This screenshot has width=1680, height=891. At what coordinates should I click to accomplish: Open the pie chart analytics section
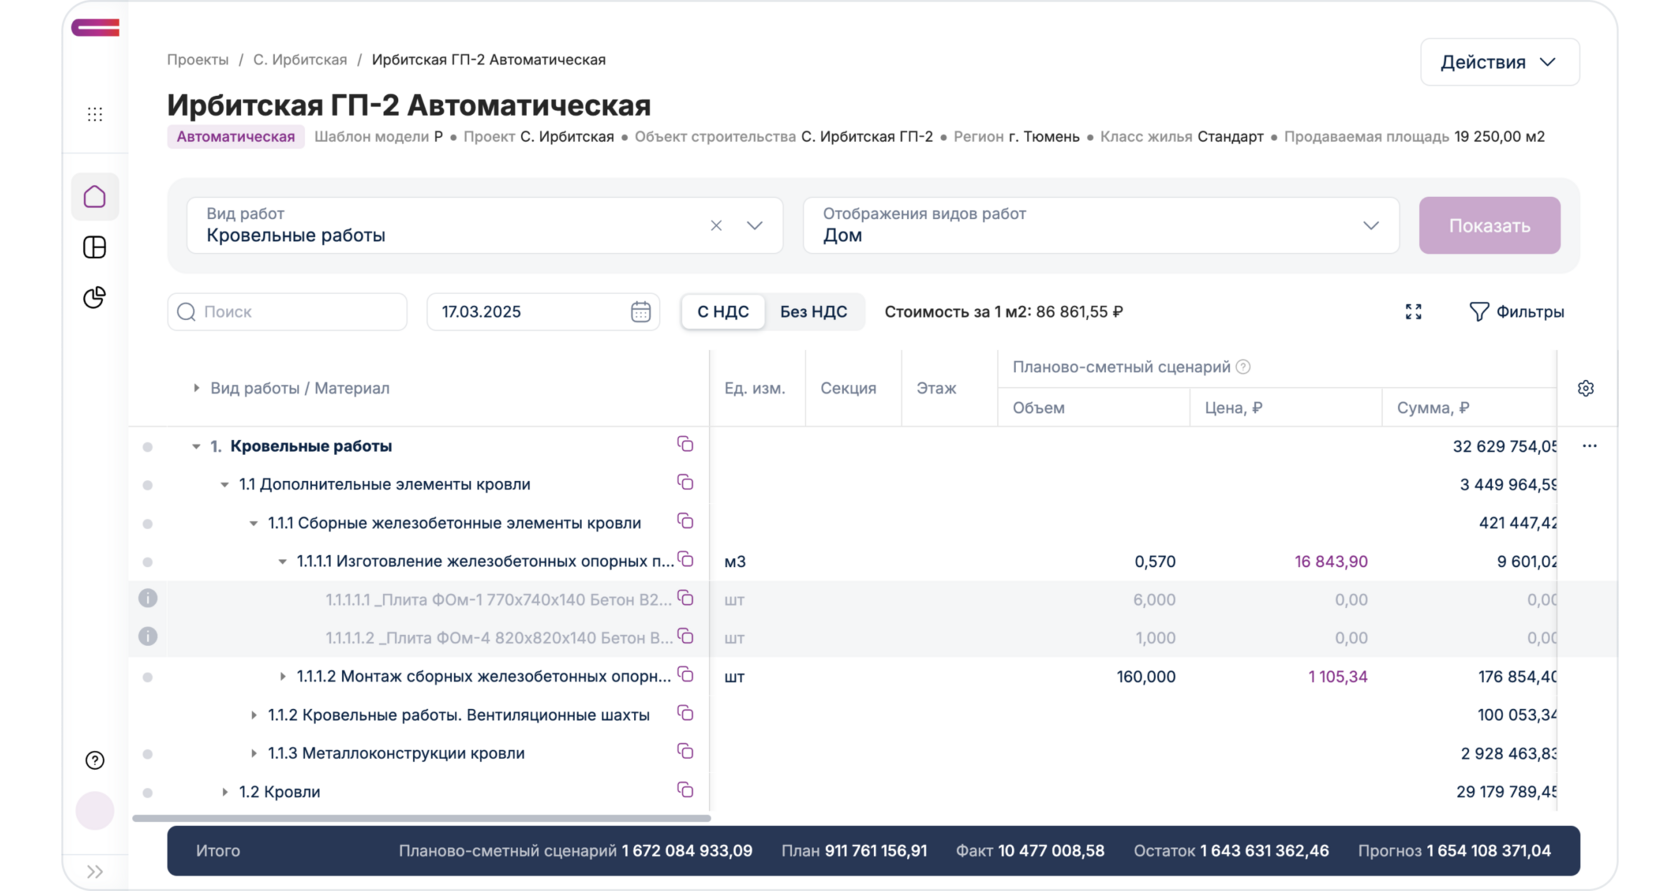[95, 297]
